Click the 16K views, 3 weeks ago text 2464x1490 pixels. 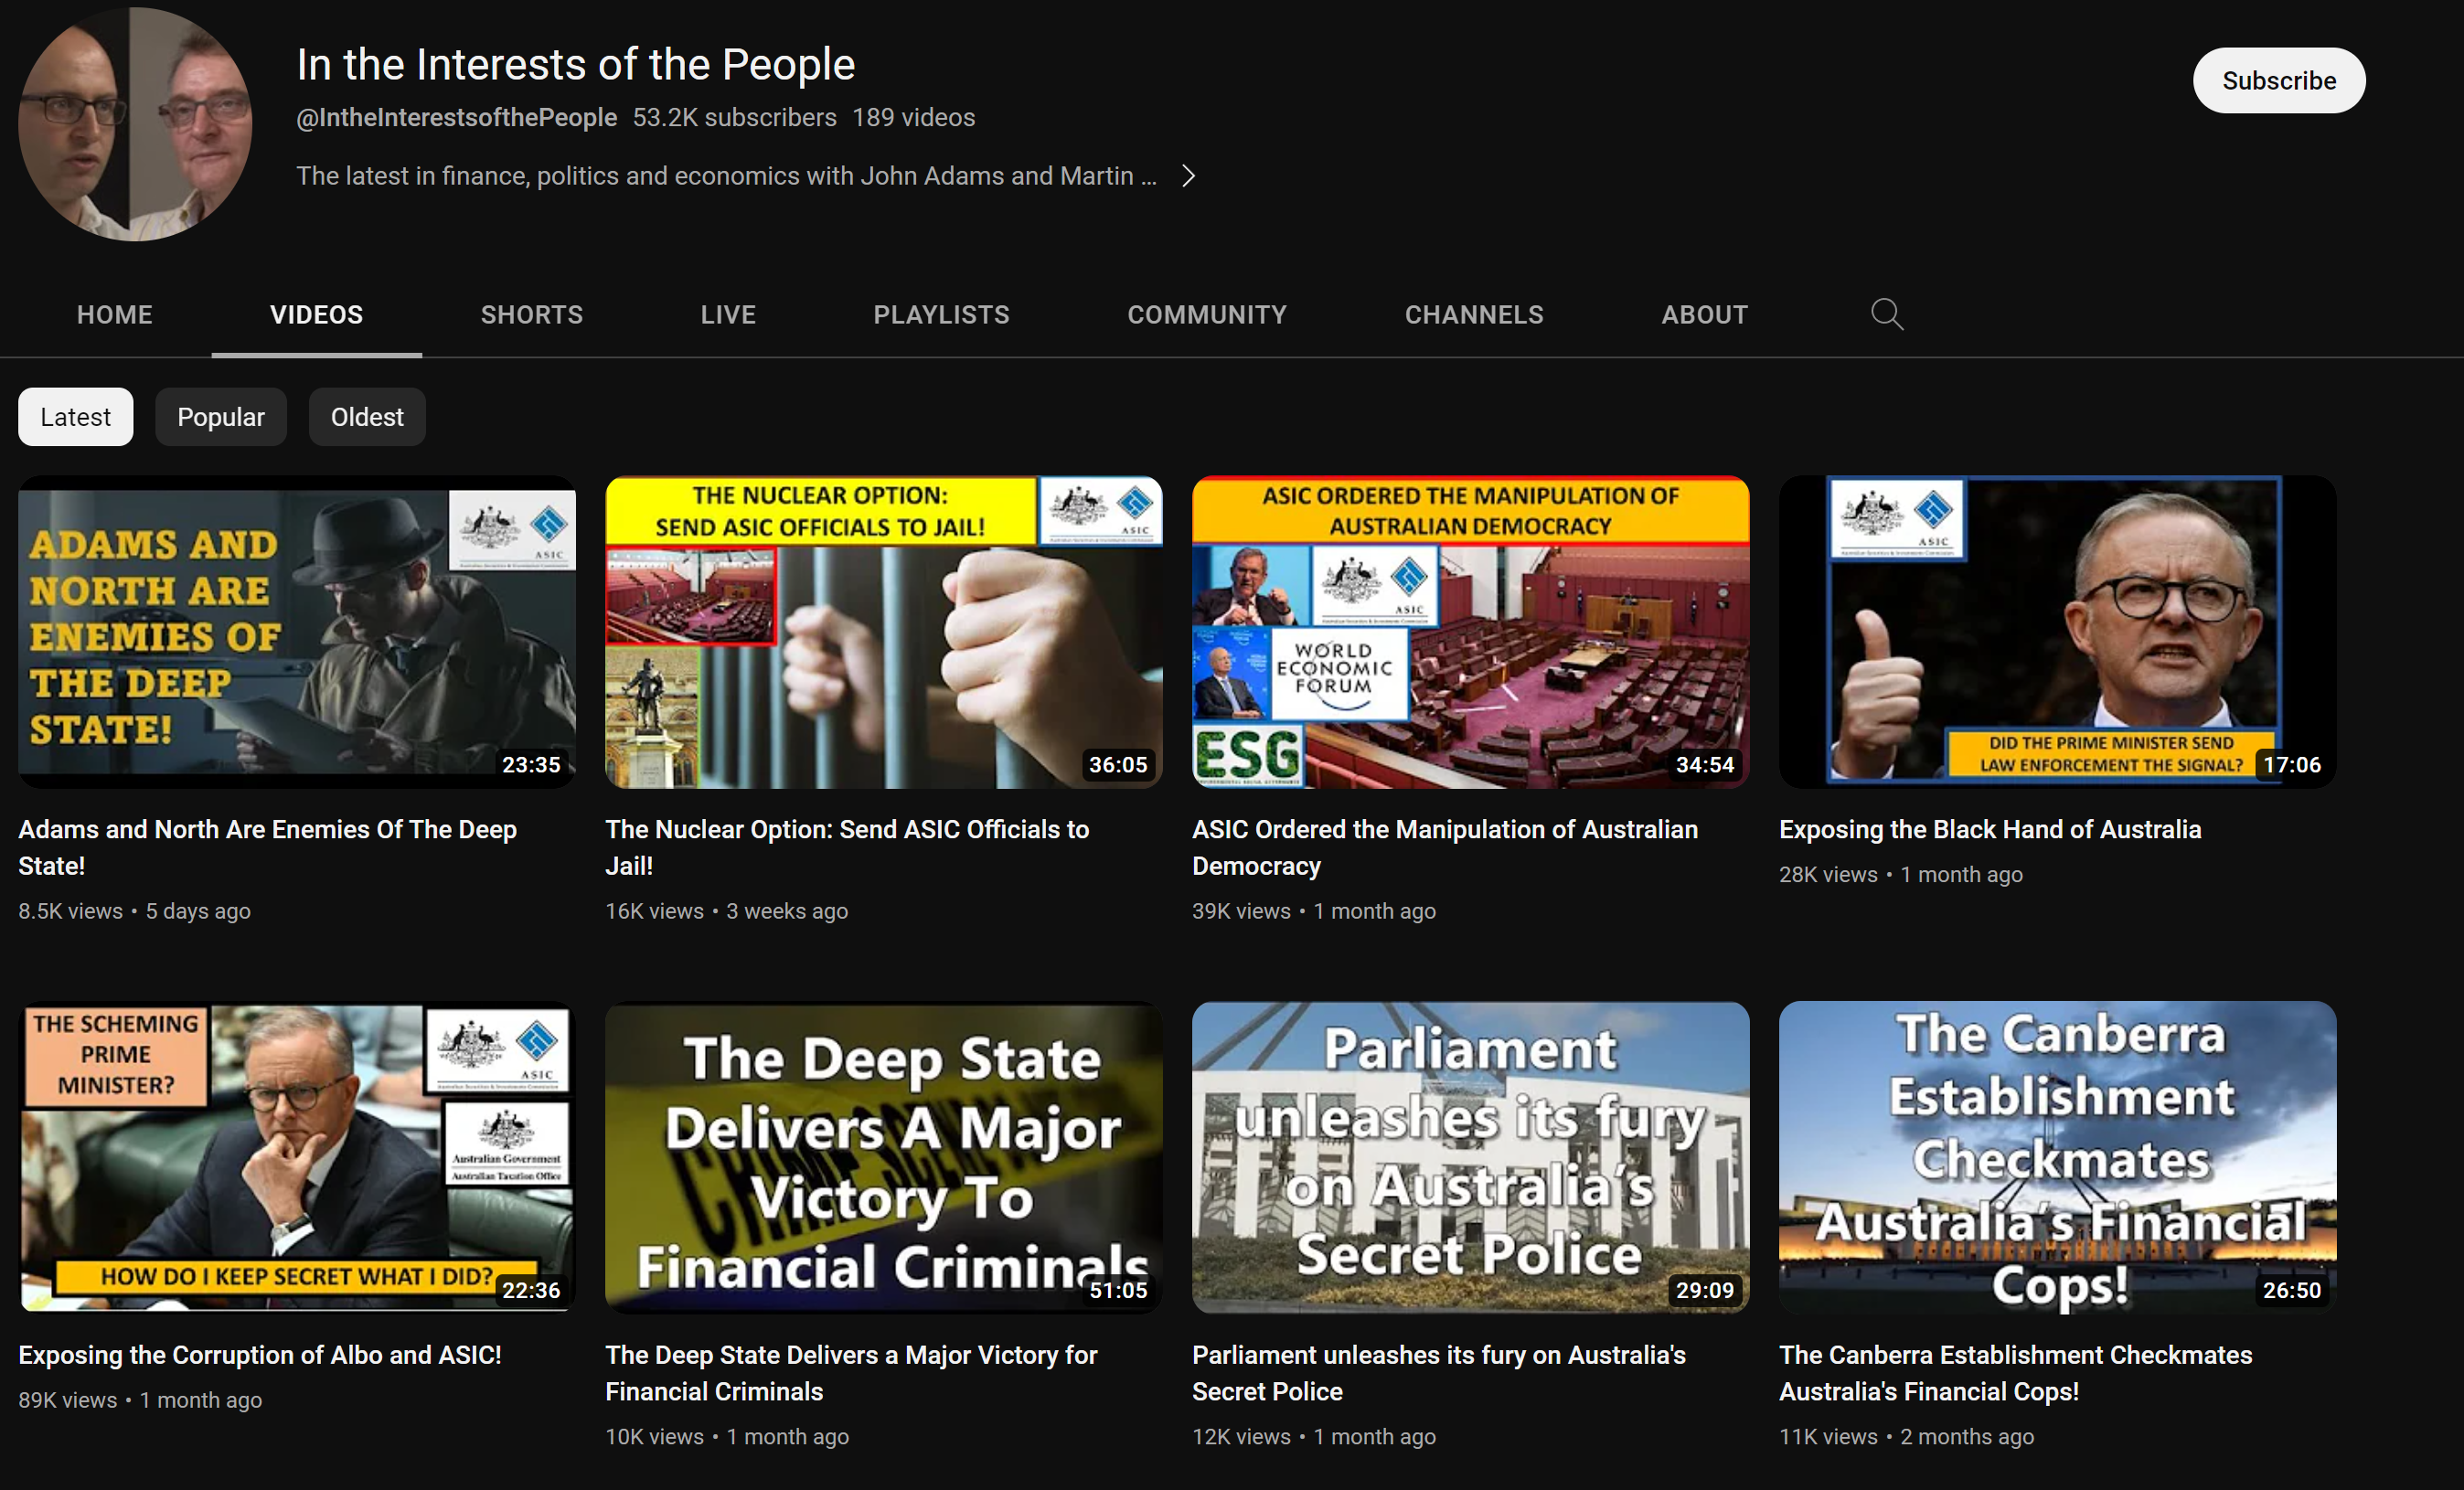(727, 911)
